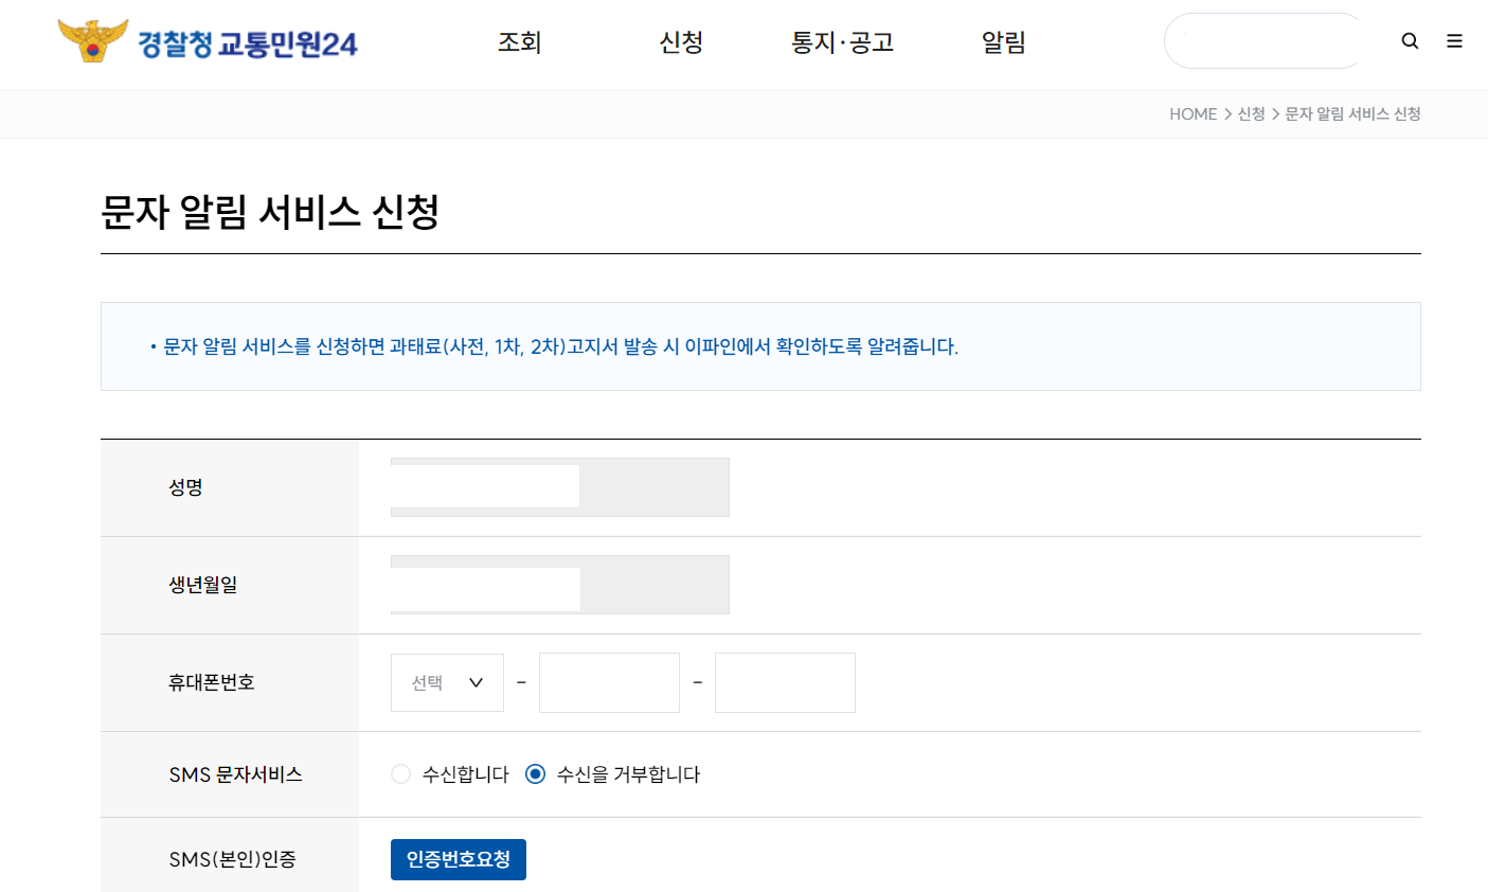Go to HOME via breadcrumb link
The image size is (1488, 892).
point(1194,114)
